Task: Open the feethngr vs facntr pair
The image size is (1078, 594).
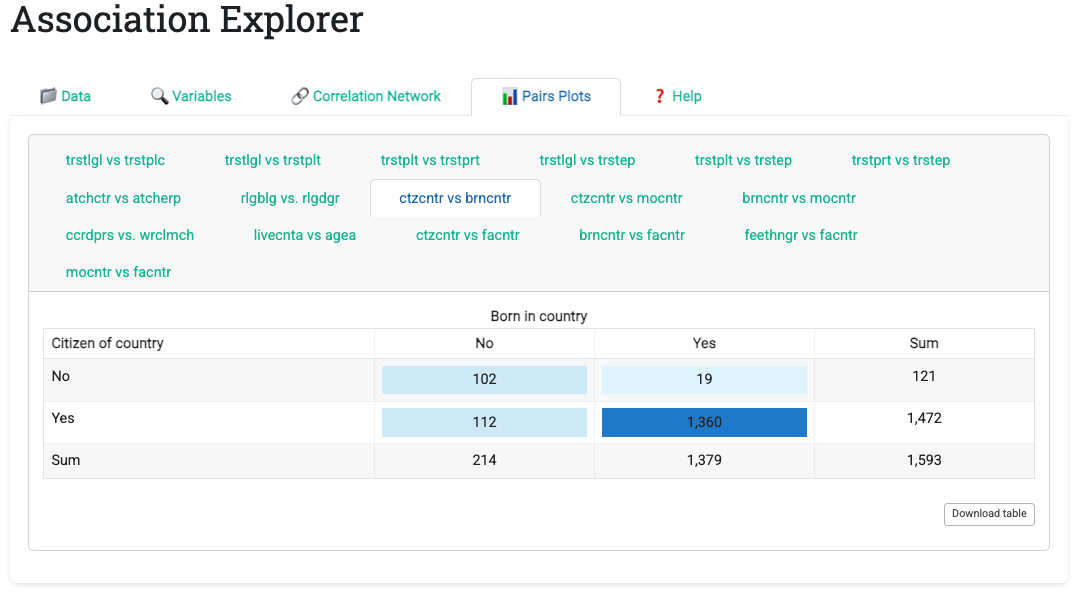Action: pos(801,235)
